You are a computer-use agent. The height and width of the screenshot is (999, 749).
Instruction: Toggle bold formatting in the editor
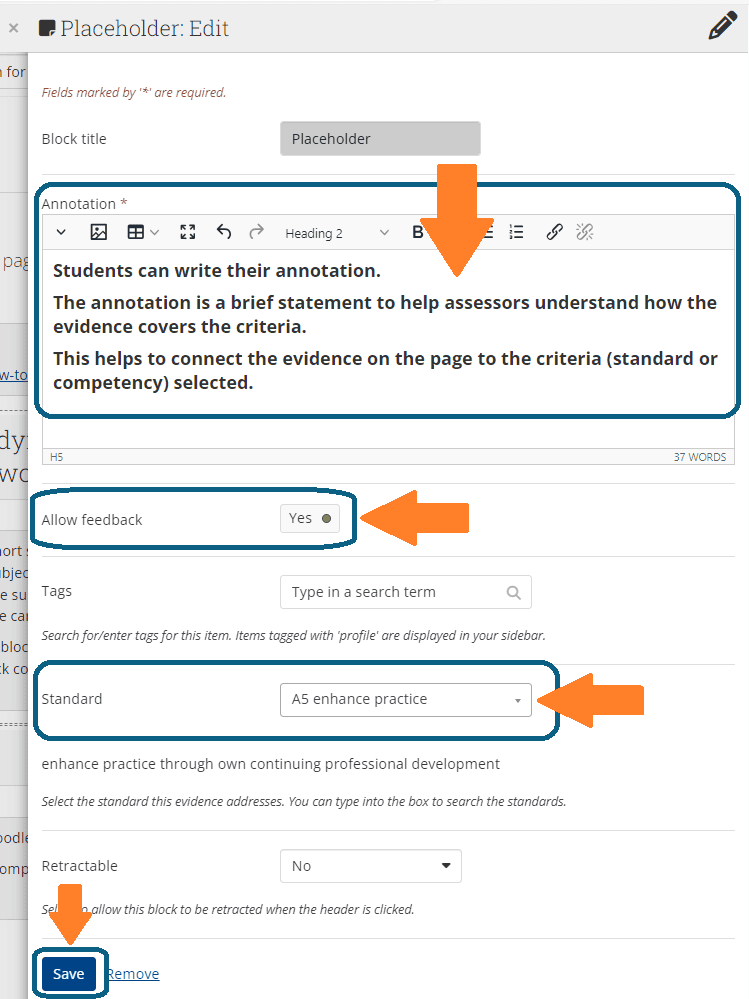pos(418,232)
